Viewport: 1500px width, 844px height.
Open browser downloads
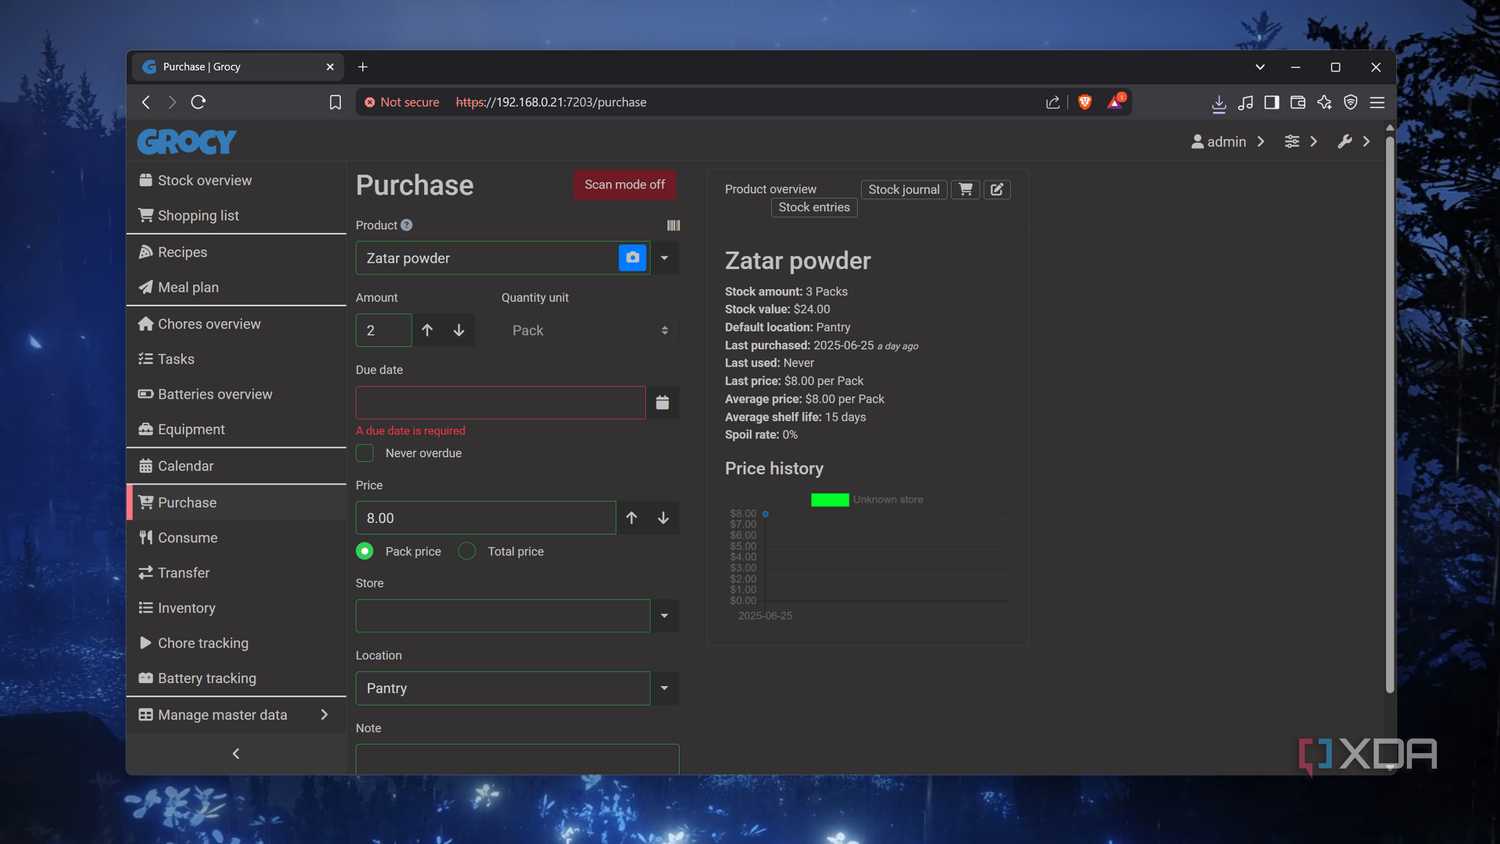tap(1218, 102)
